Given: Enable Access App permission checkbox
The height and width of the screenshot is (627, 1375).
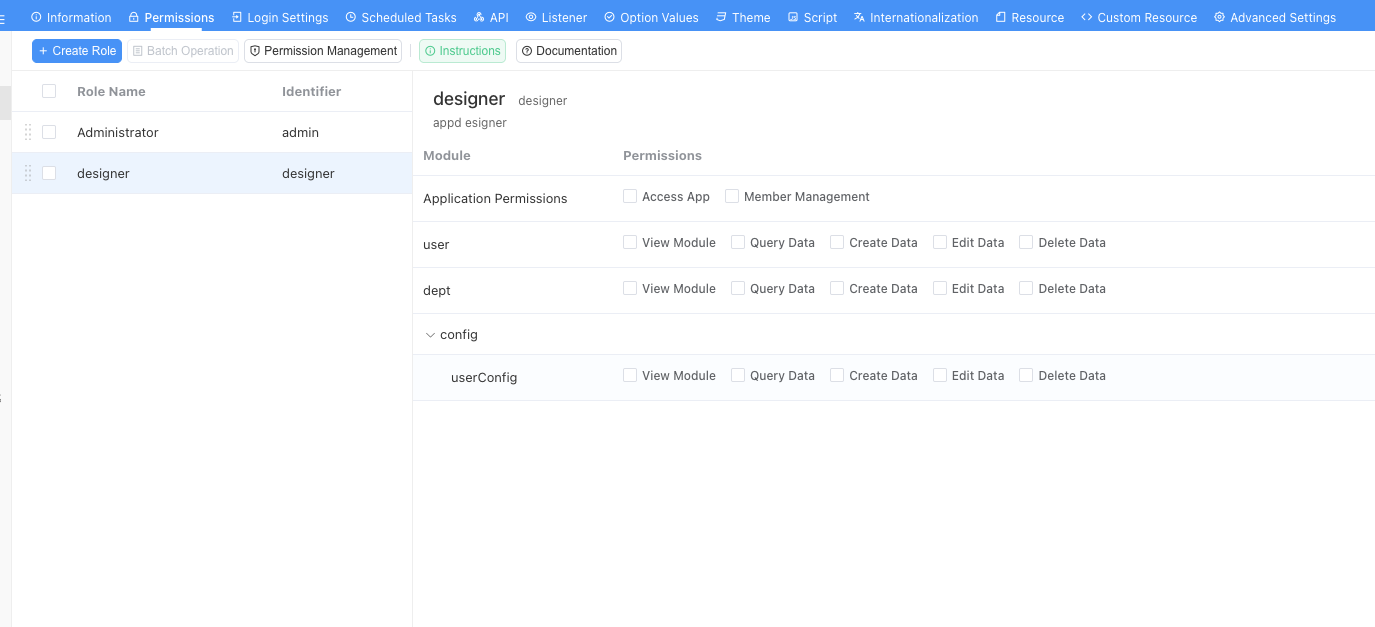Looking at the screenshot, I should coord(630,196).
